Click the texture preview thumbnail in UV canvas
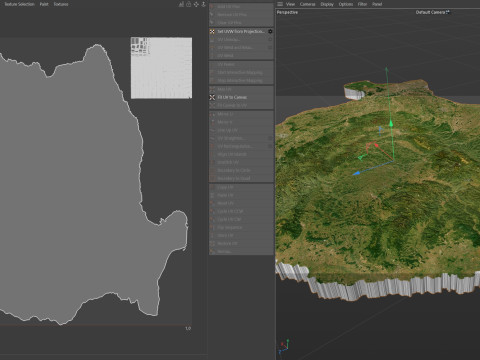The image size is (480, 360). pyautogui.click(x=161, y=68)
